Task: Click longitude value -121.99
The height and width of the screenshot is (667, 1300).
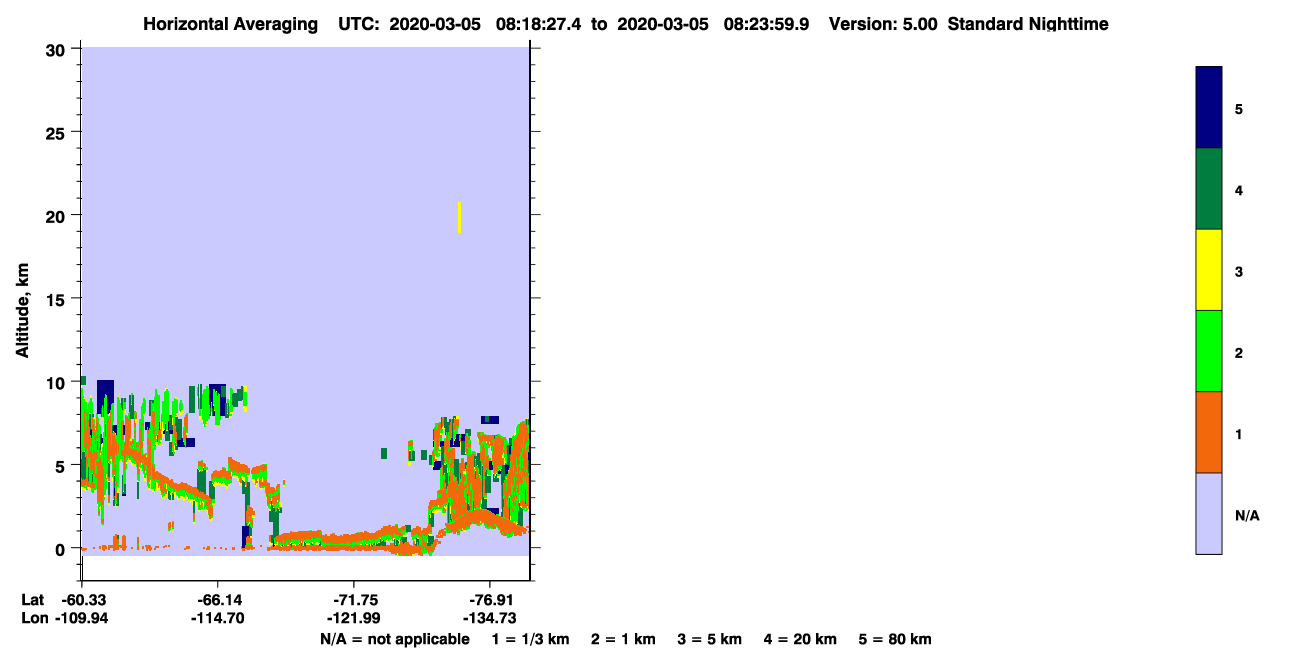Action: [353, 618]
